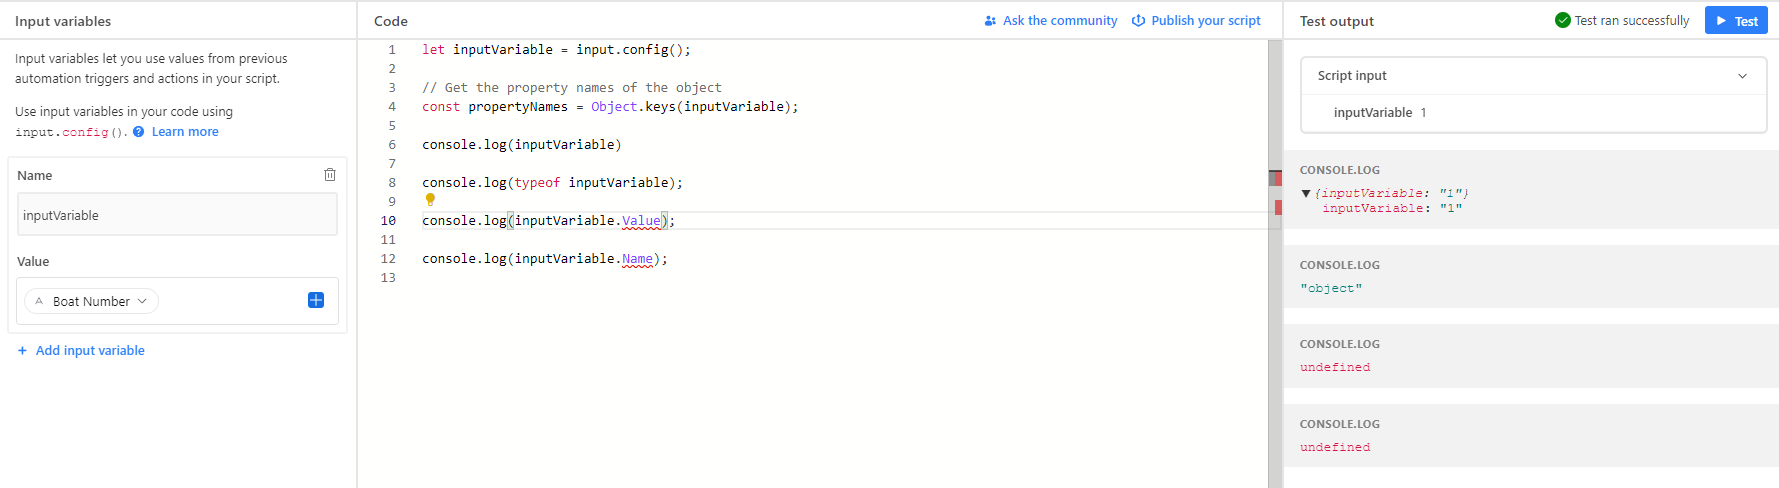This screenshot has height=488, width=1779.
Task: Click the Test ran successfully status text
Action: 1632,21
